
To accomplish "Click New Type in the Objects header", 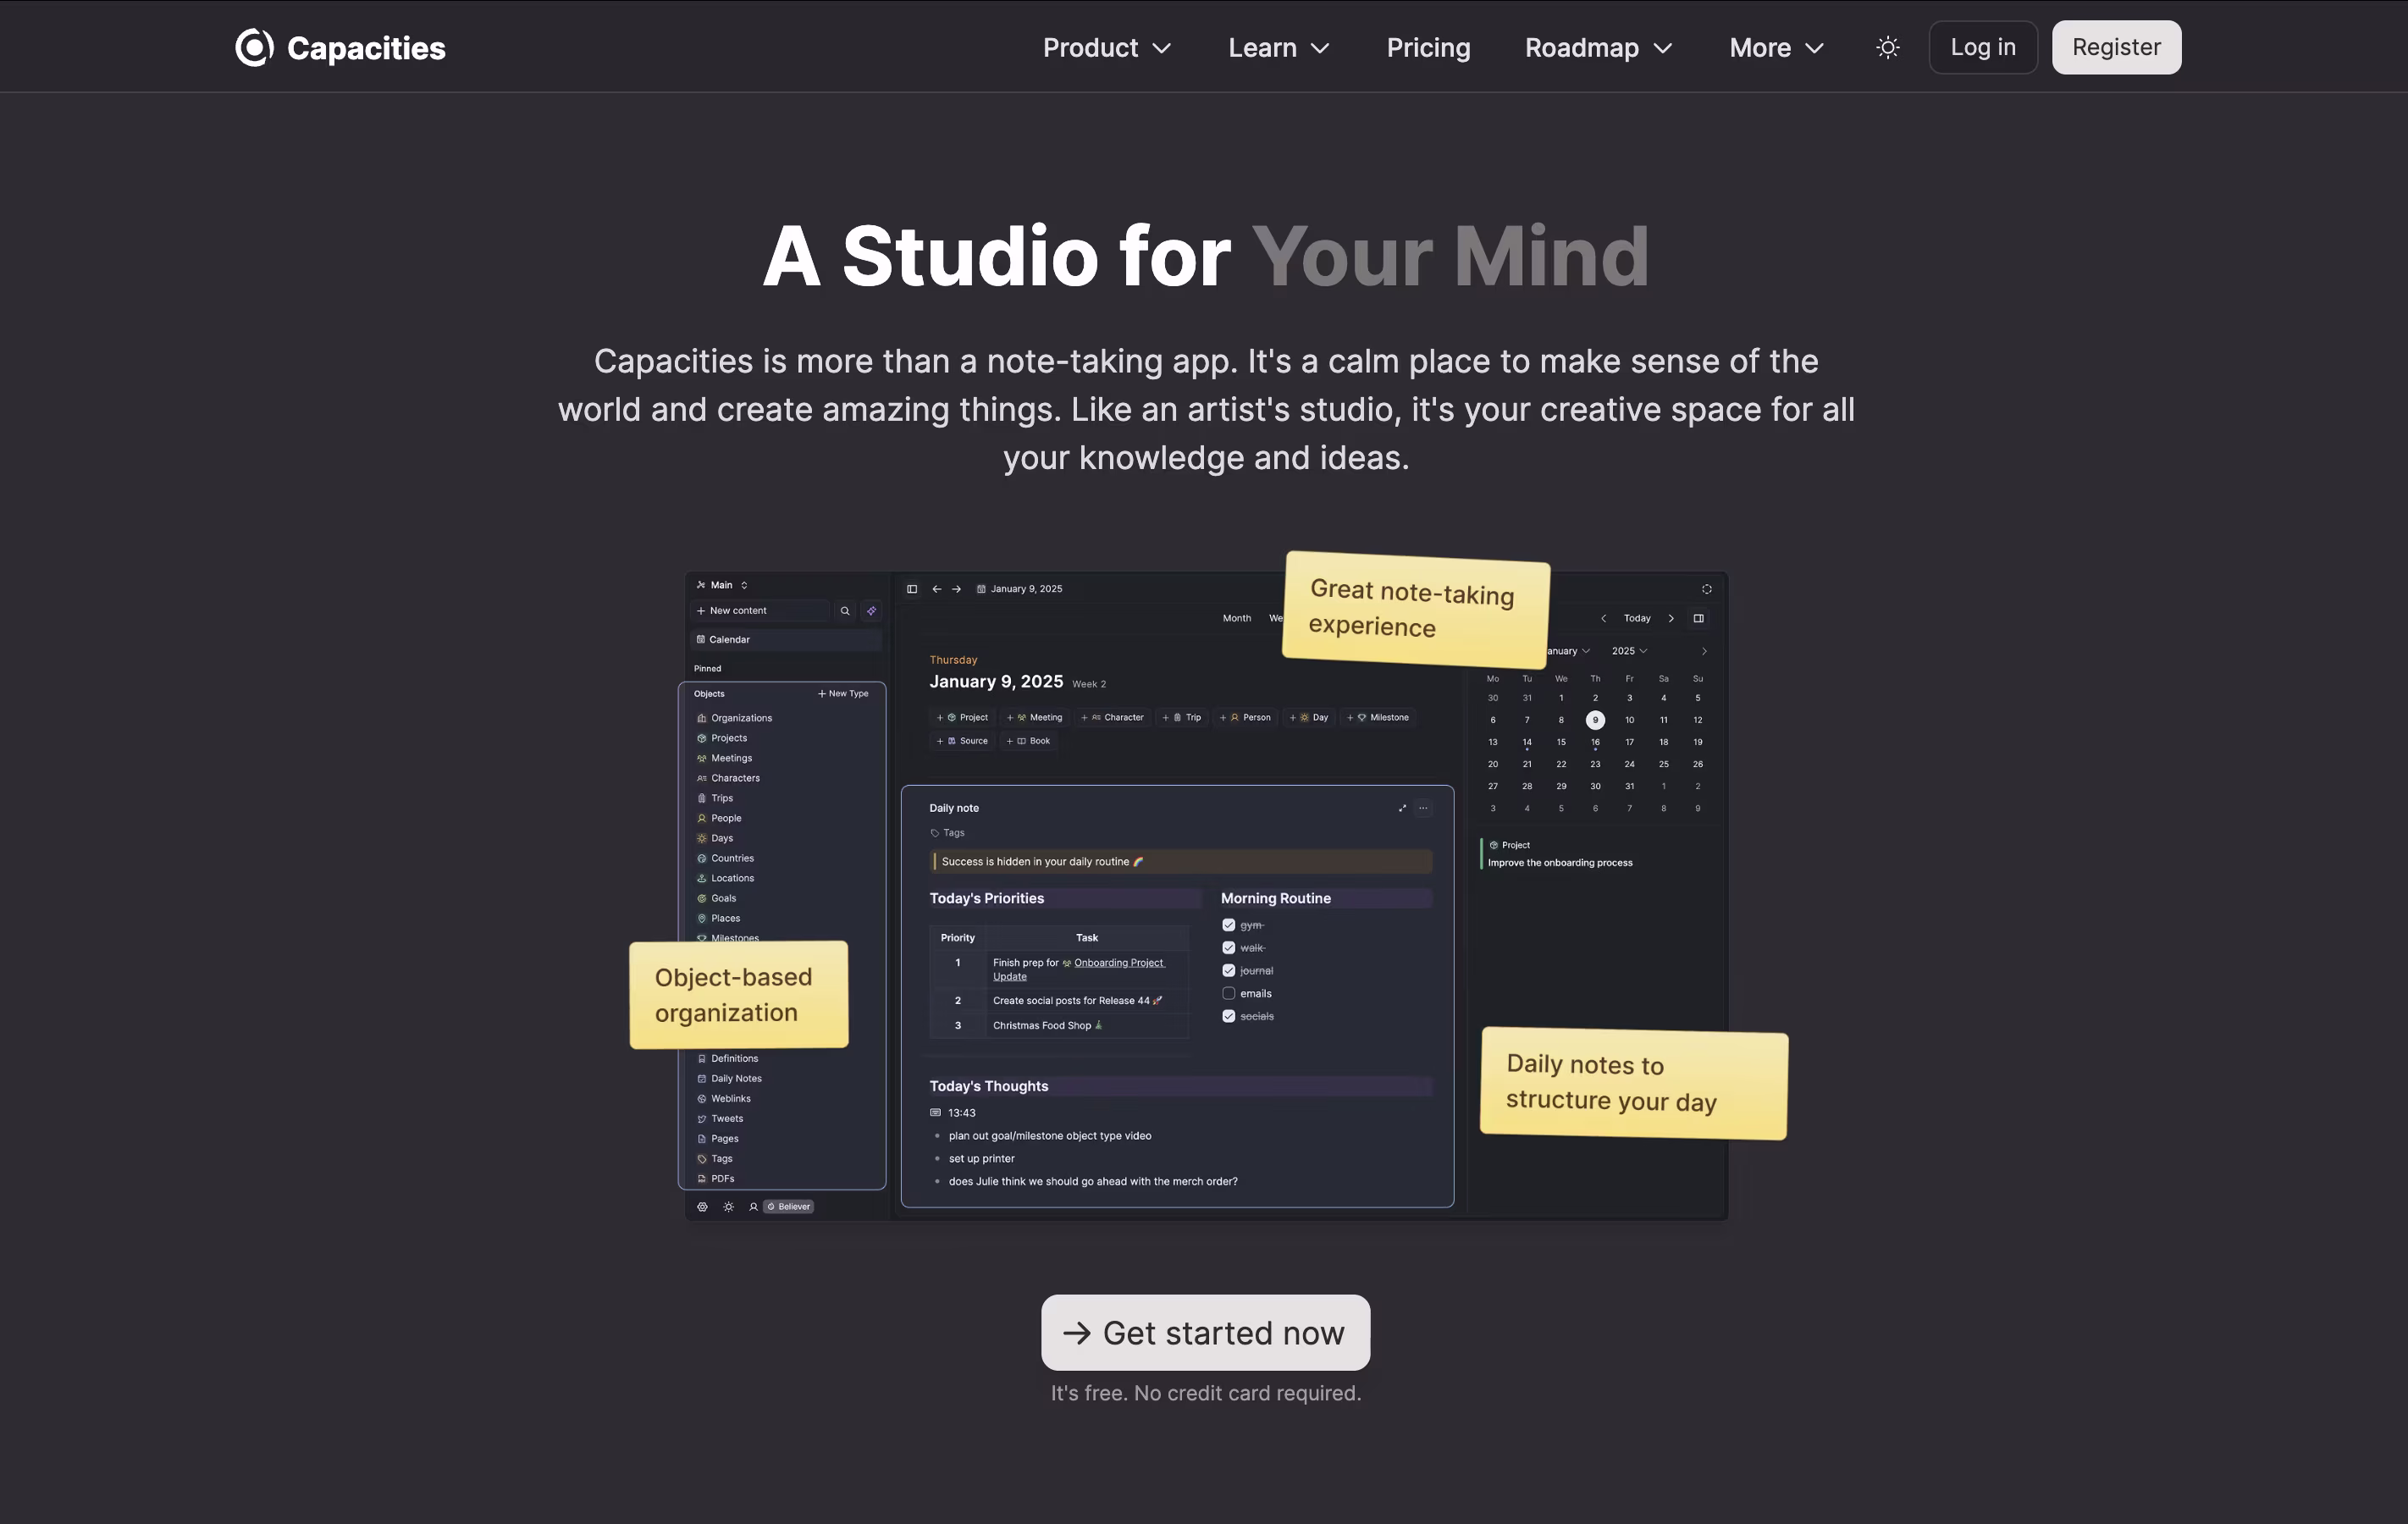I will click(843, 694).
